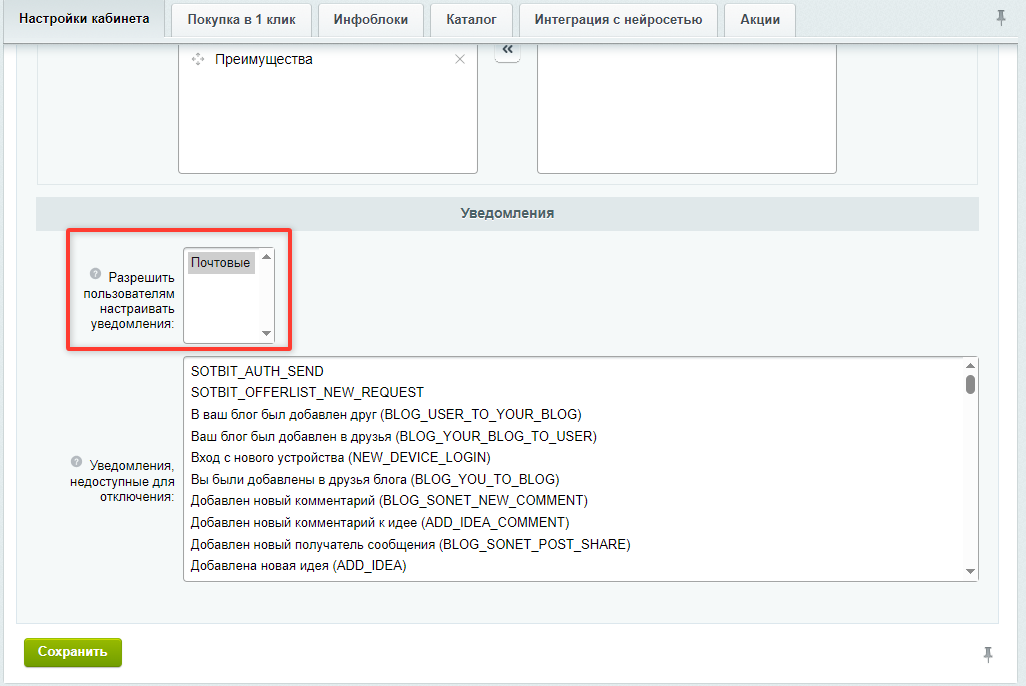This screenshot has width=1026, height=686.
Task: Switch to the Каталог tab
Action: click(471, 20)
